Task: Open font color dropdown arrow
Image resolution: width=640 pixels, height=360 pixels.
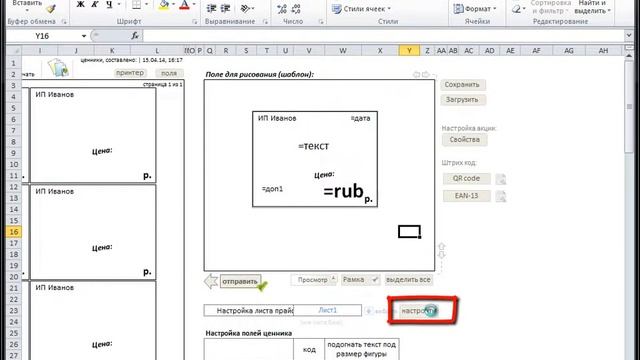Action: 194,5
